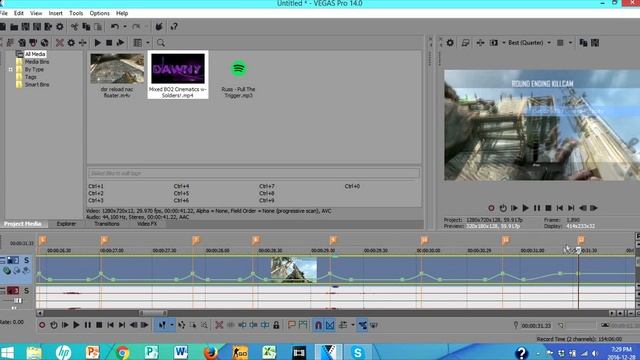Screen dimensions: 640x360
Task: Open the Tools menu
Action: click(76, 13)
